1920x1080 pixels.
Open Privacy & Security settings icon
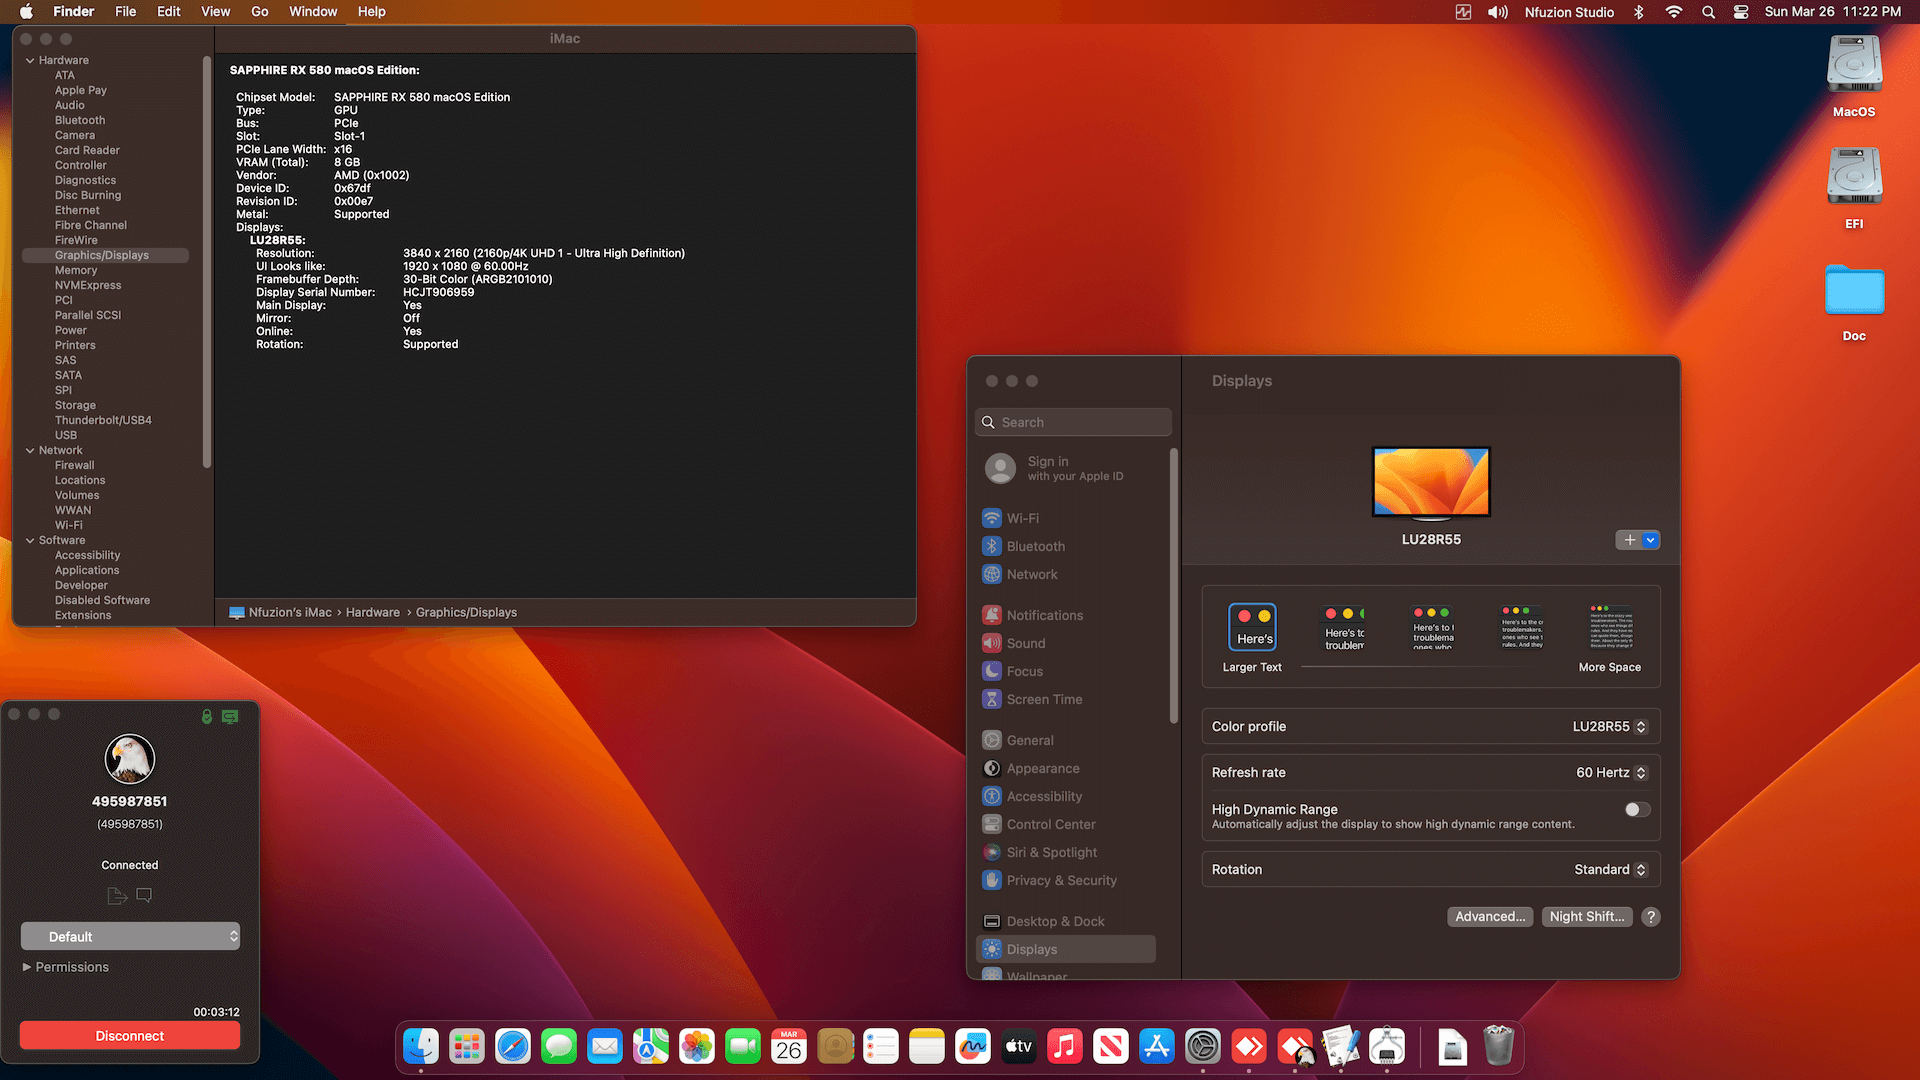[x=992, y=880]
